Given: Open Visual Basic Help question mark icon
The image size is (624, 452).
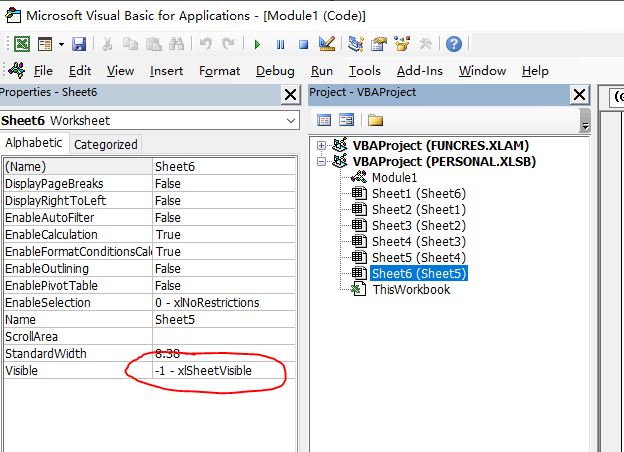Looking at the screenshot, I should point(454,44).
